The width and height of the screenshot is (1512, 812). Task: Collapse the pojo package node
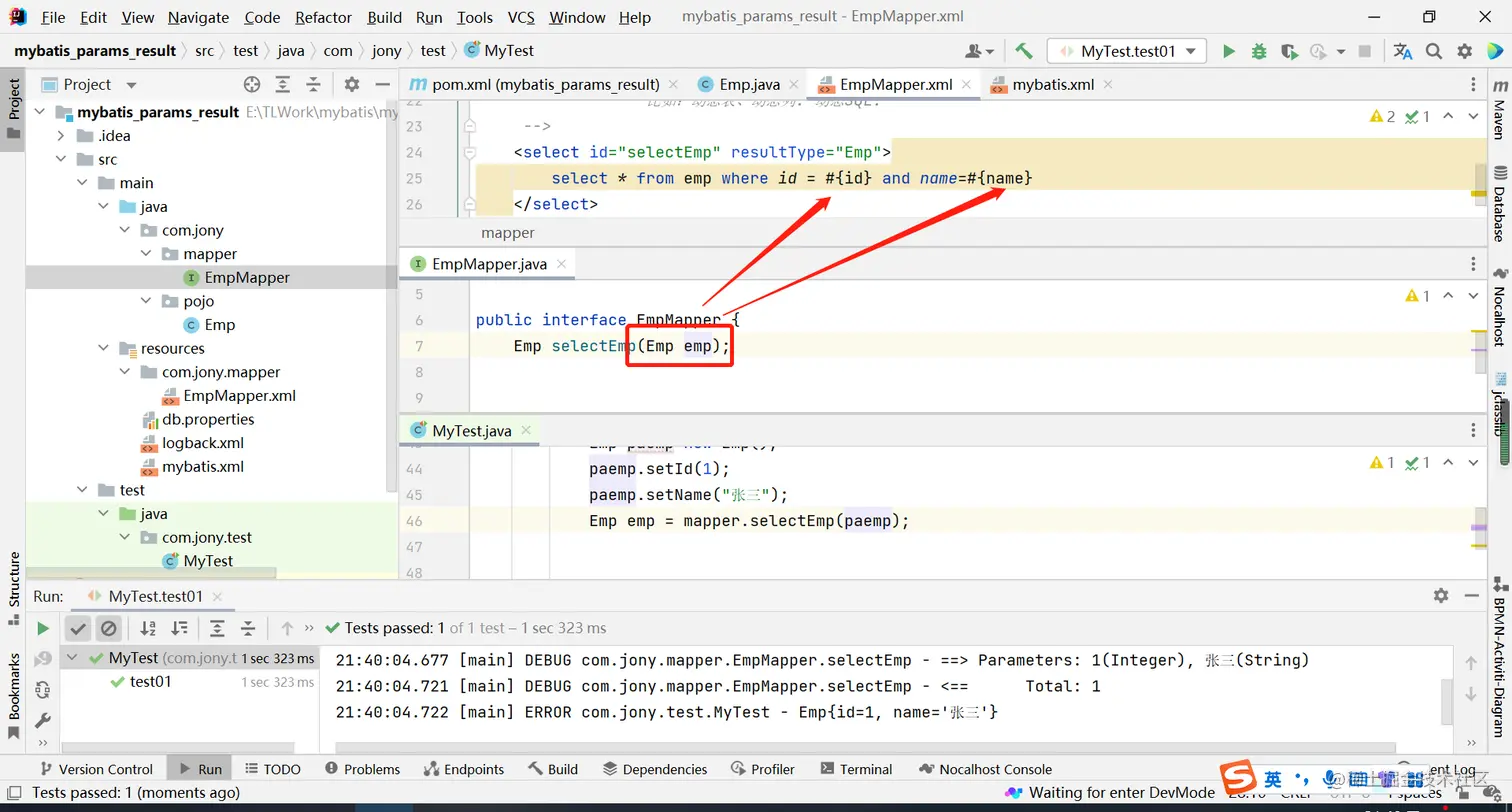(x=146, y=301)
